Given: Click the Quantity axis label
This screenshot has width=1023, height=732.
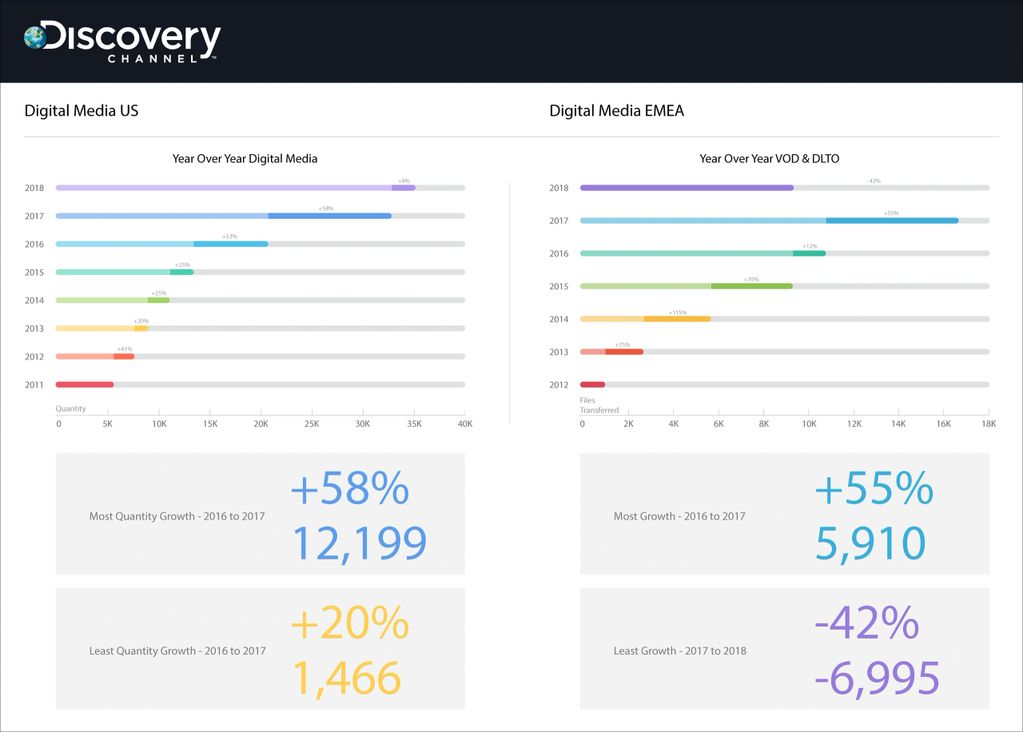Looking at the screenshot, I should click(70, 408).
